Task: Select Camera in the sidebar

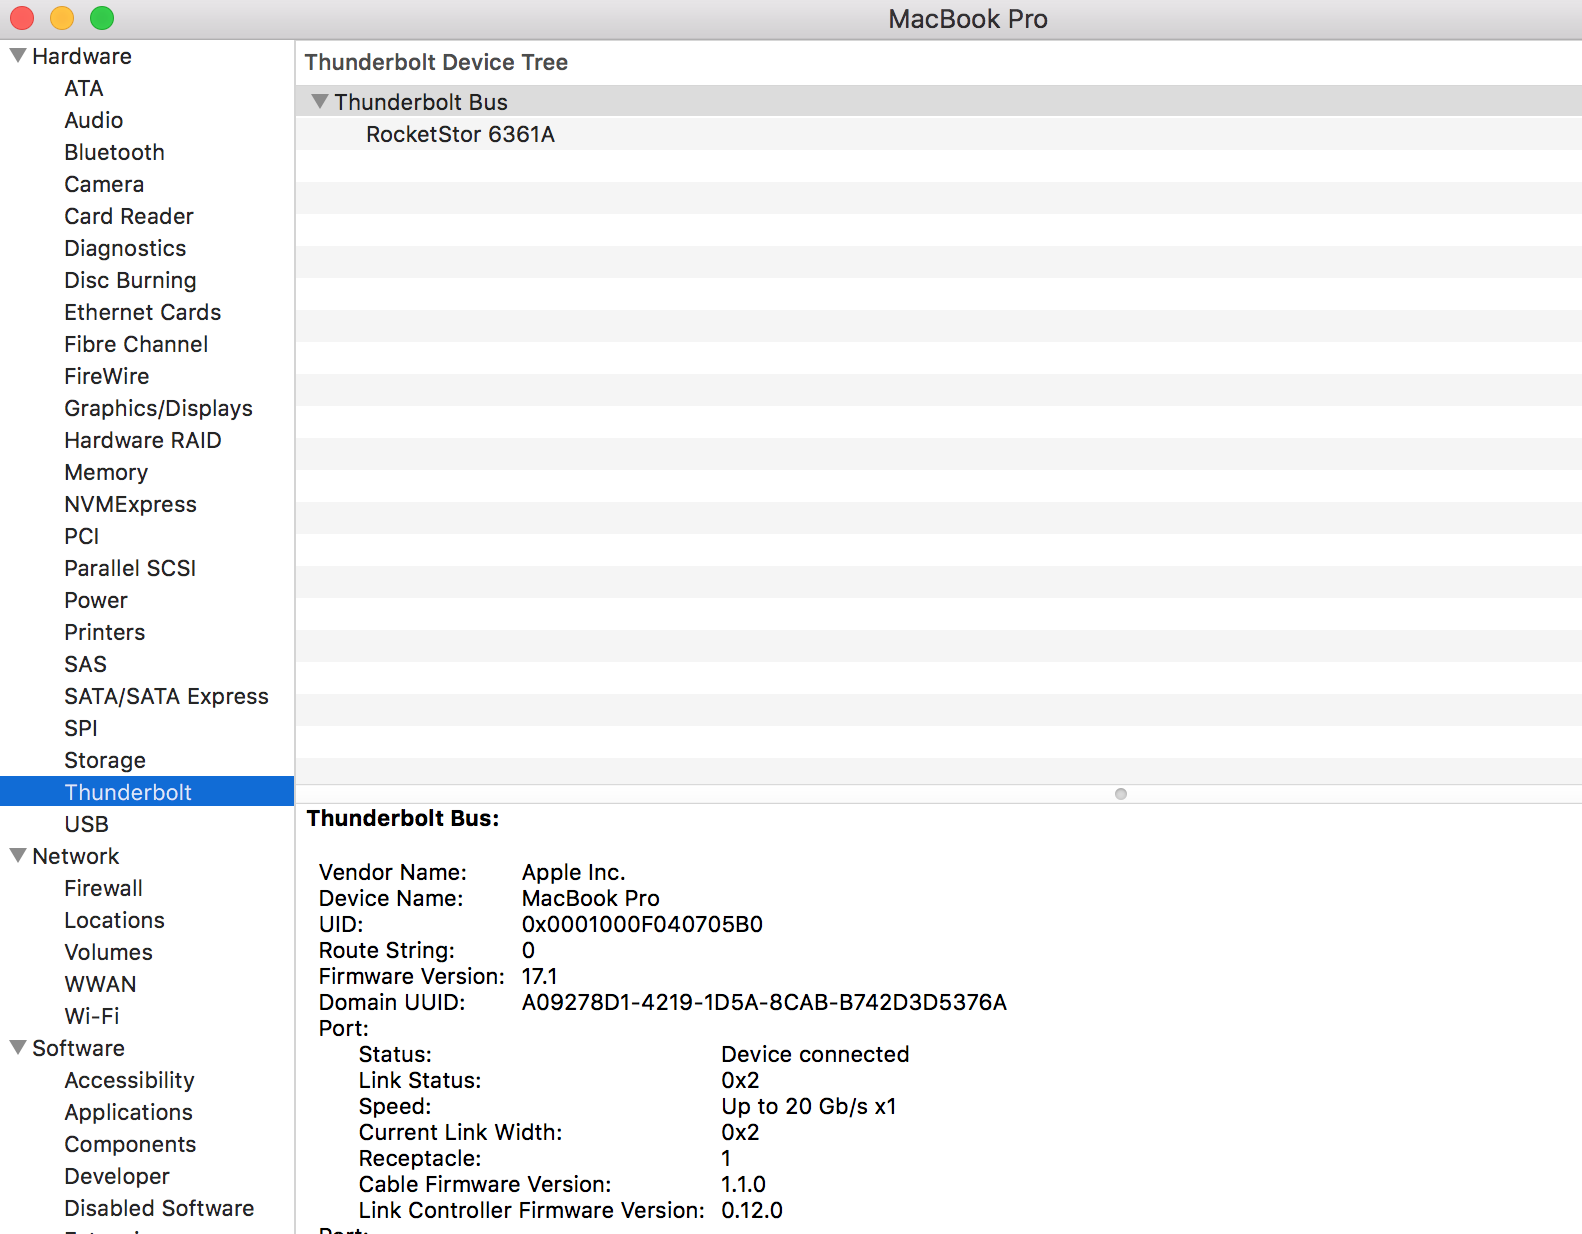Action: pyautogui.click(x=104, y=184)
